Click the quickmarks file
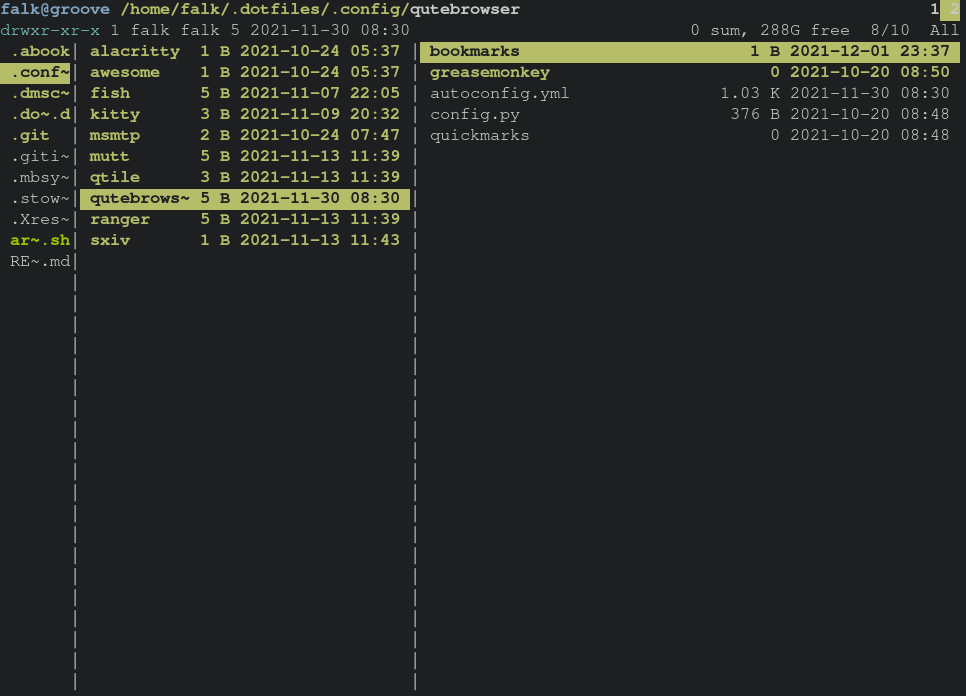The image size is (966, 696). pyautogui.click(x=480, y=135)
